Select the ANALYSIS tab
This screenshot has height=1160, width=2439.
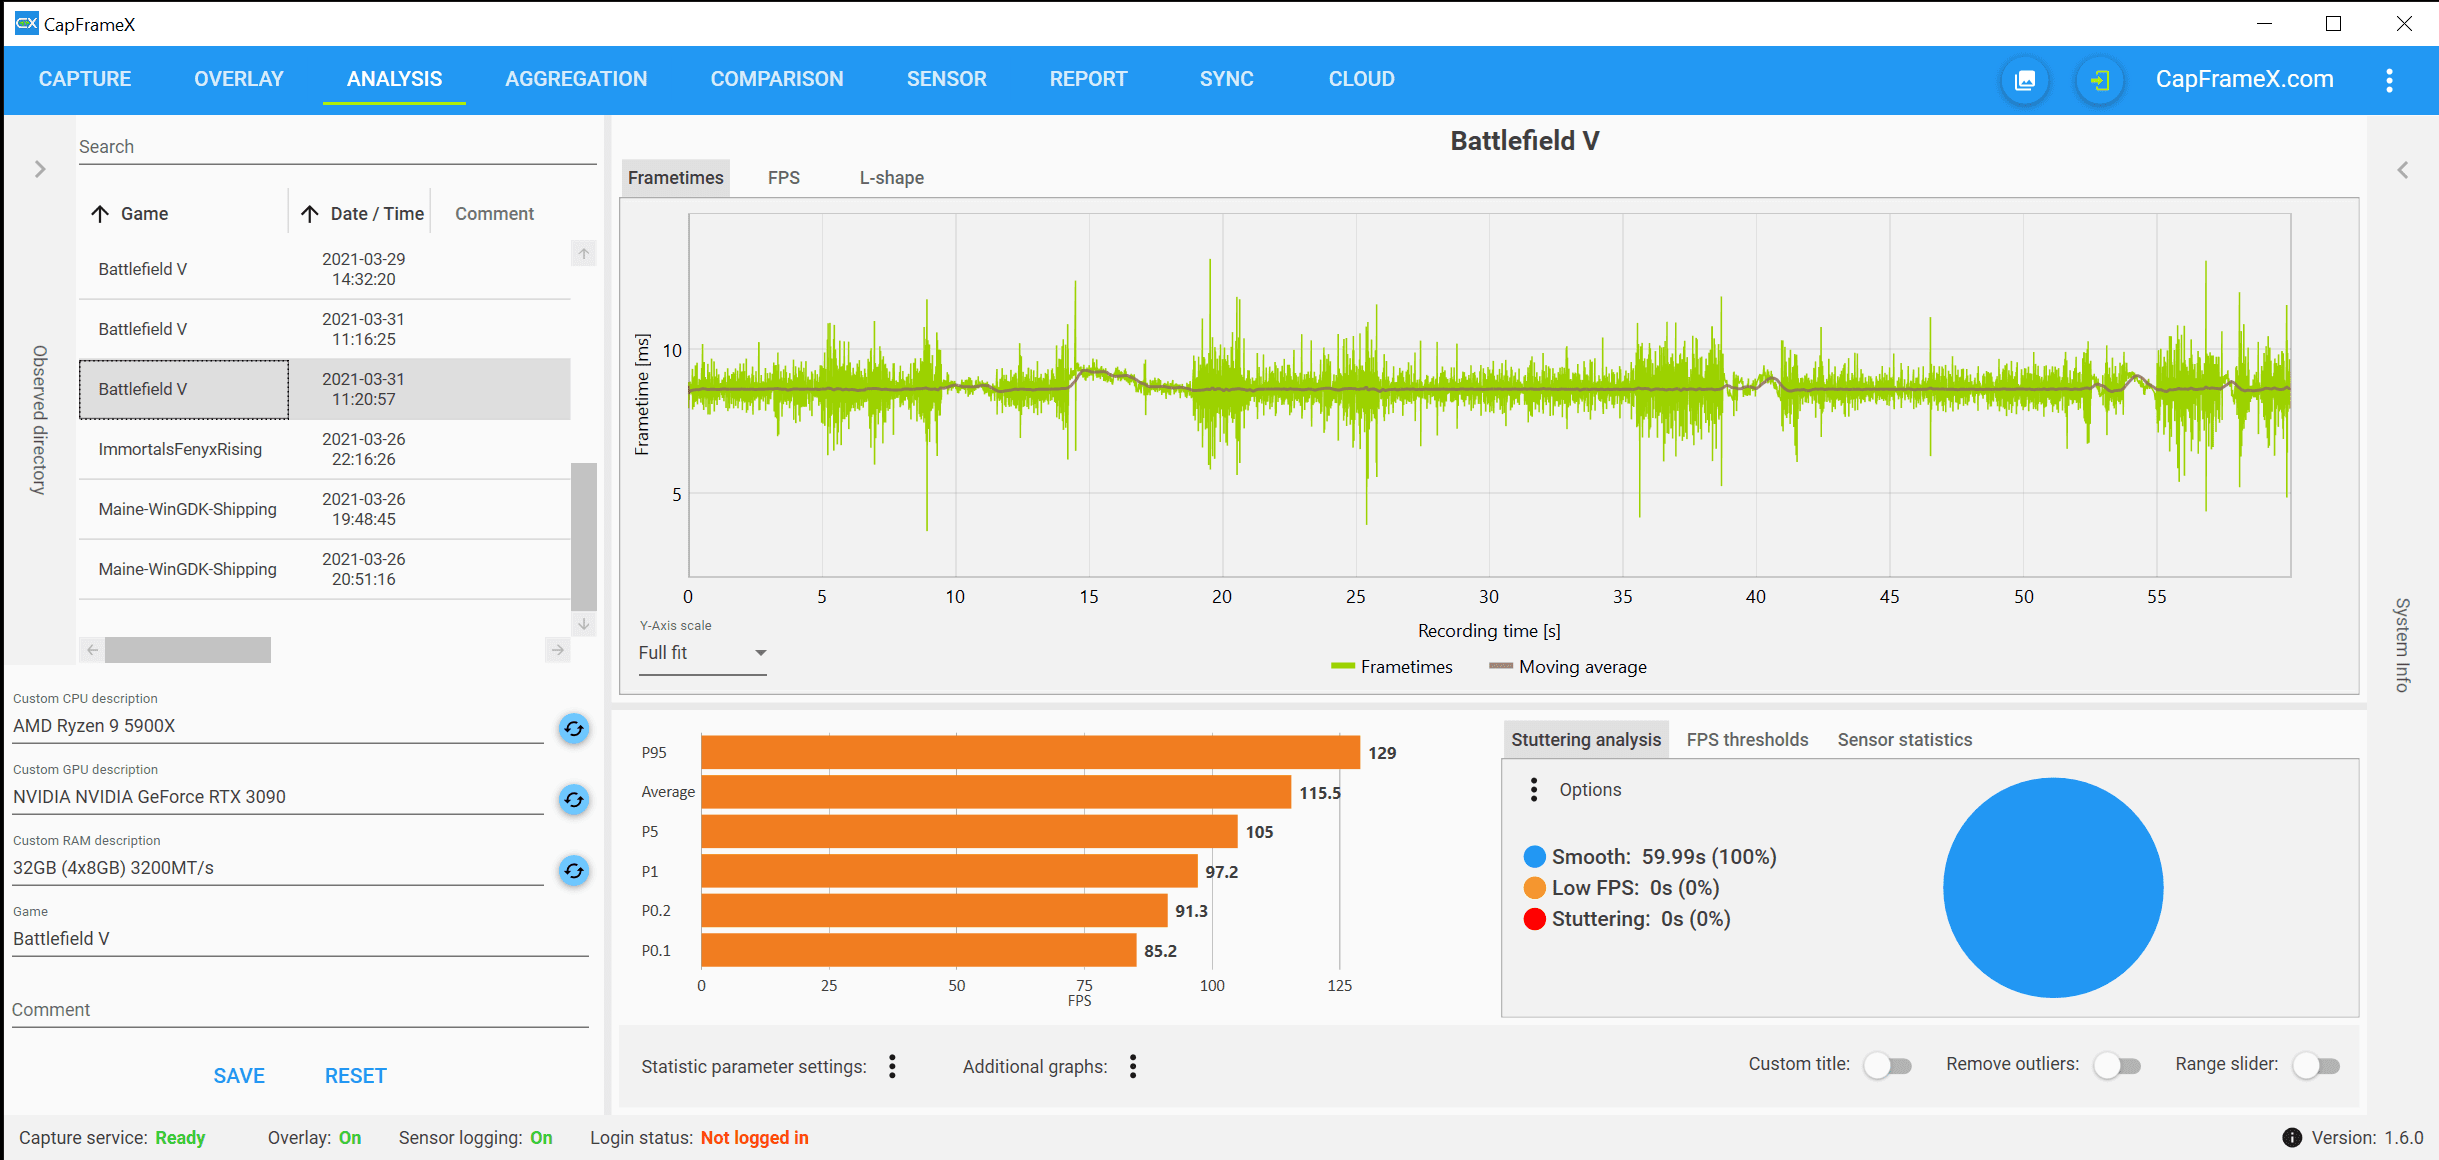(x=394, y=79)
